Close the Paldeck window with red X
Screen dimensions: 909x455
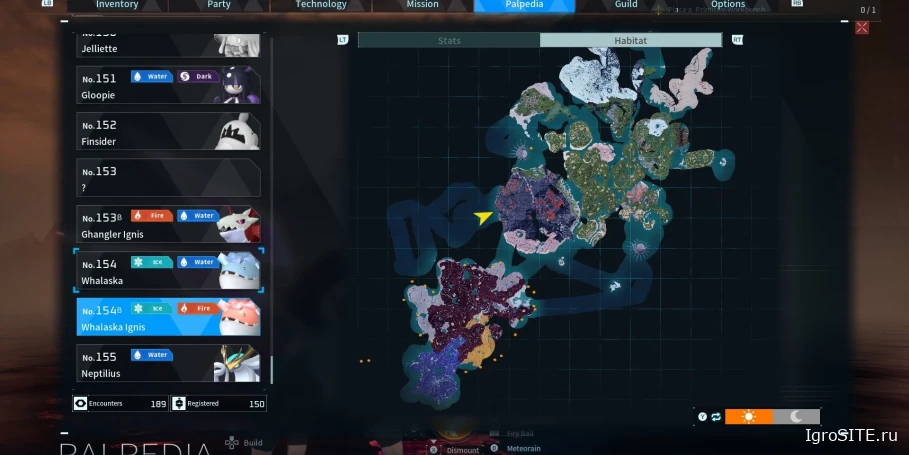click(862, 27)
